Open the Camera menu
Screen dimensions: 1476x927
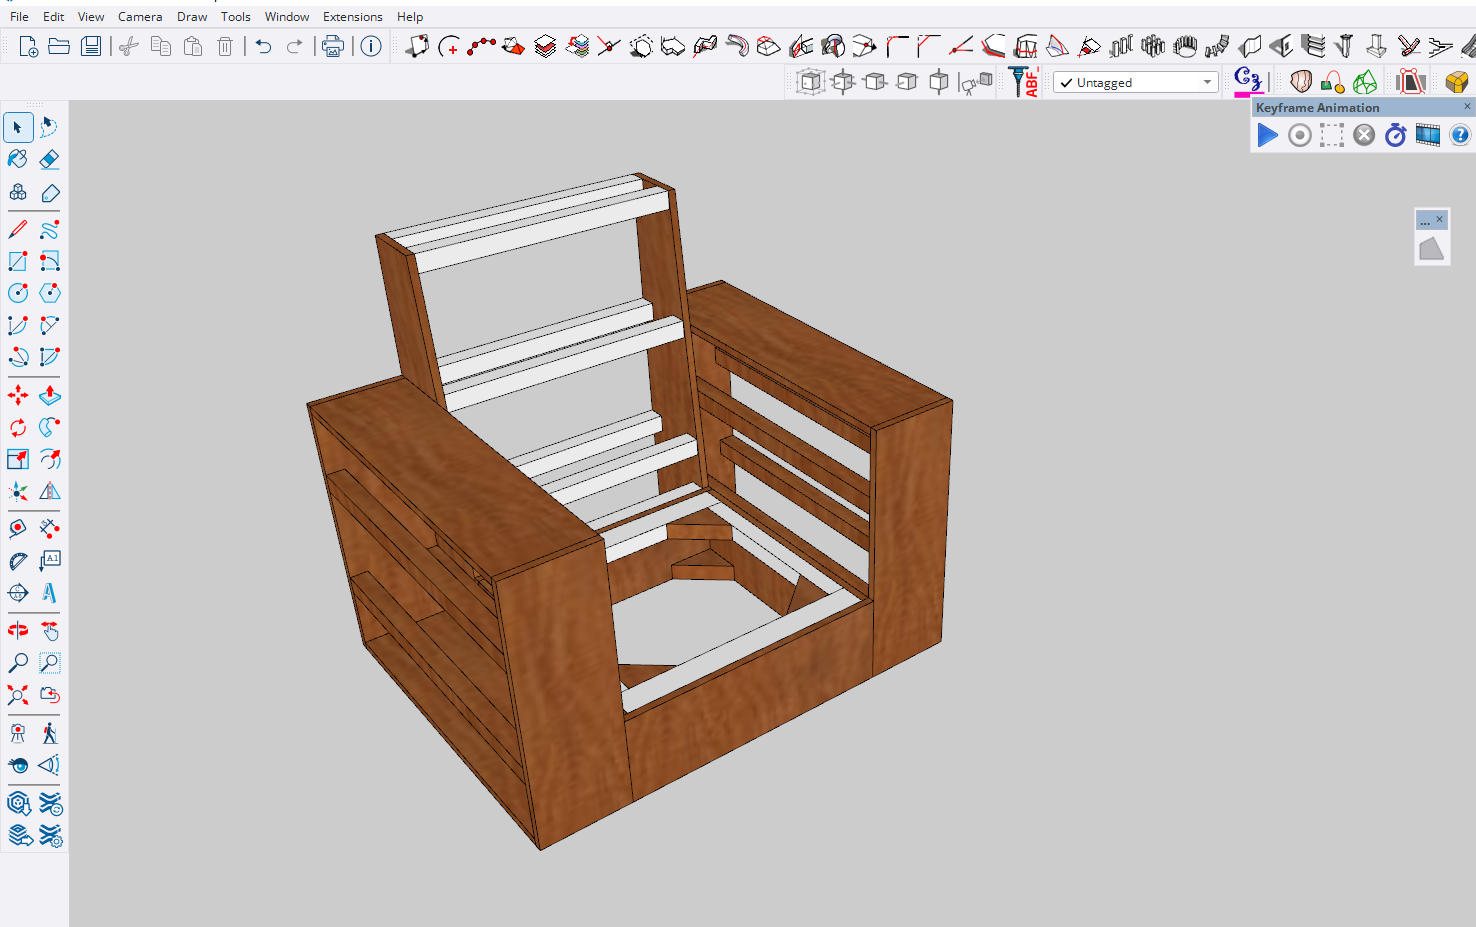tap(140, 17)
